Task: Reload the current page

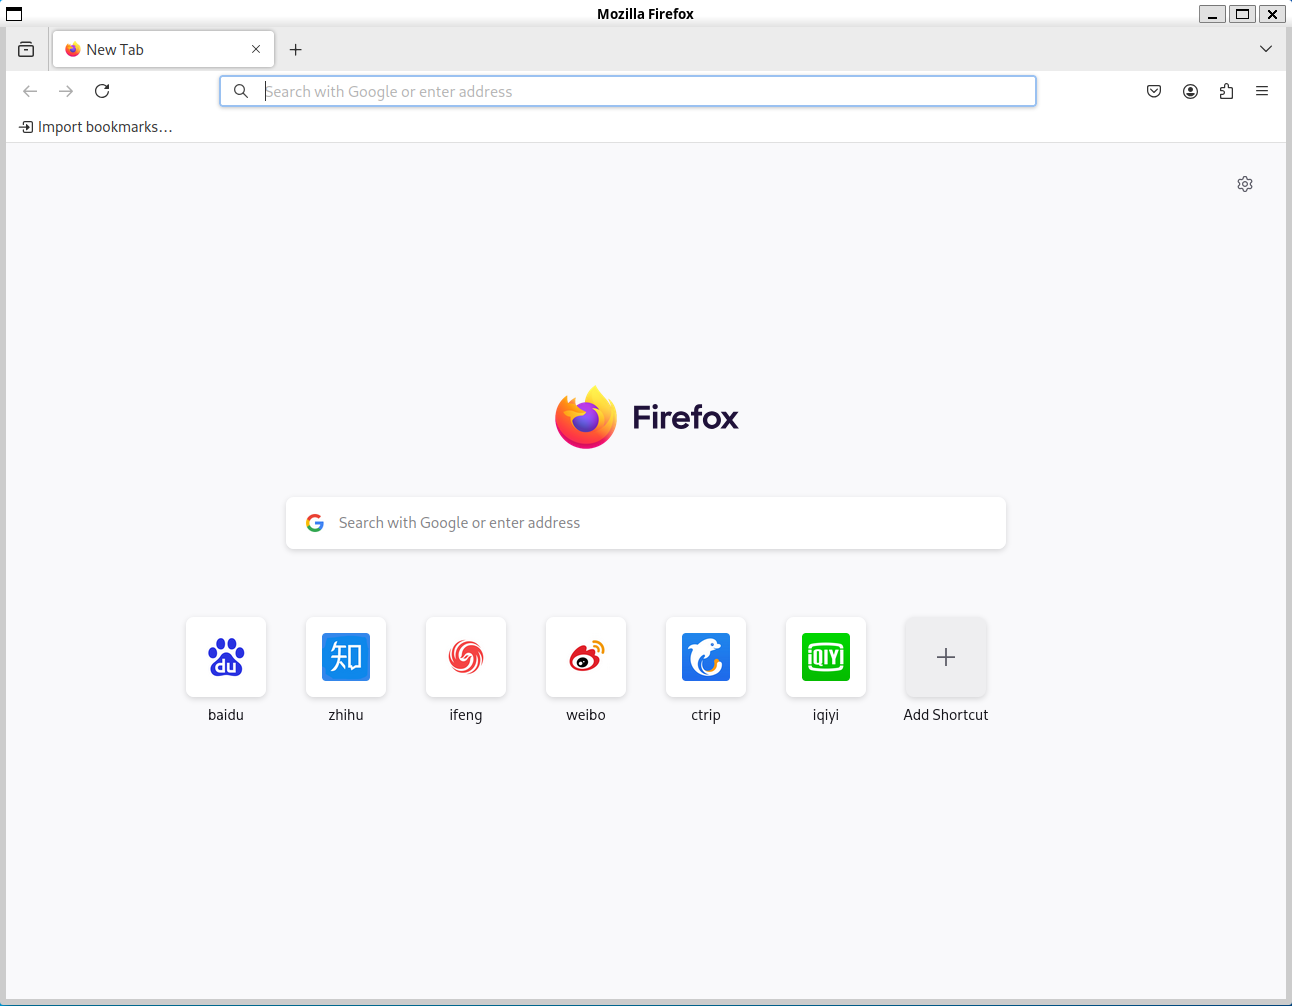Action: [102, 91]
